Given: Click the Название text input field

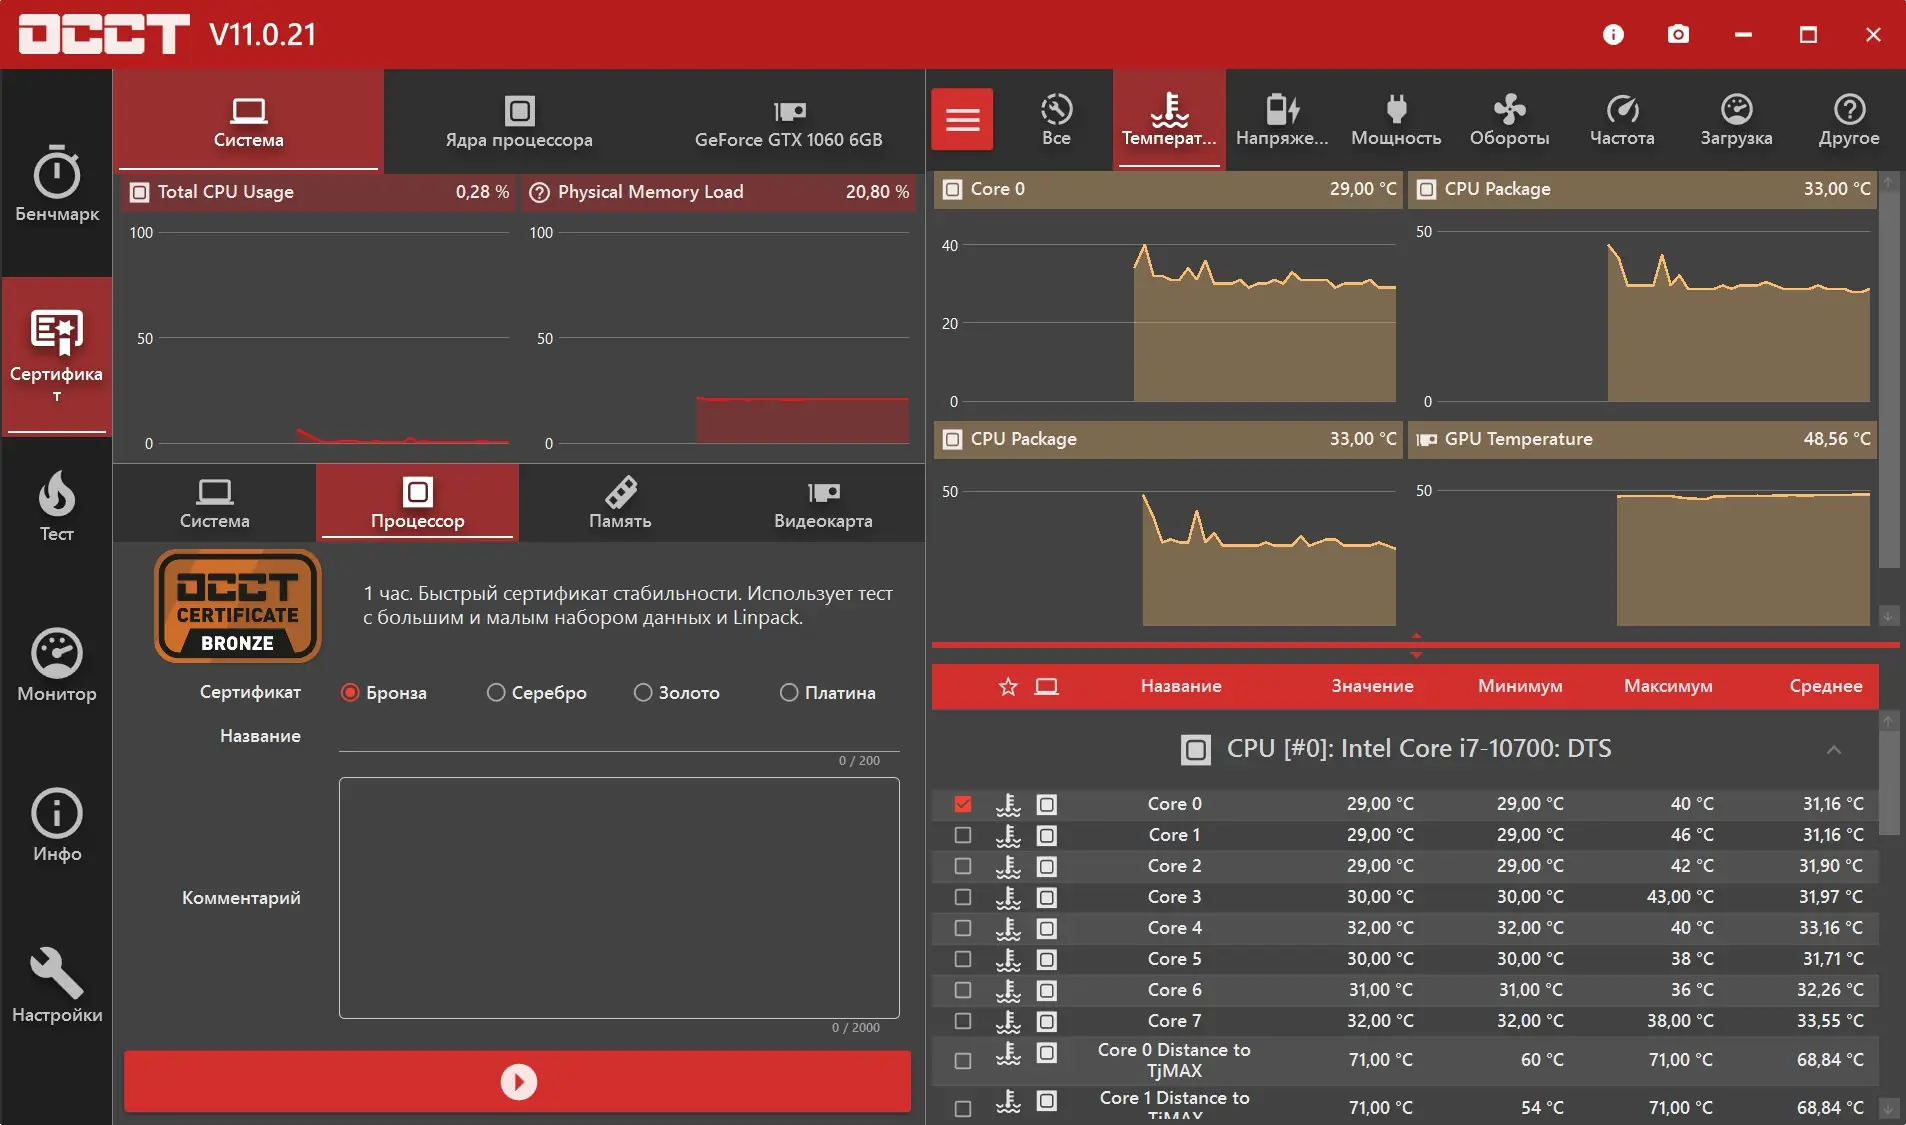Looking at the screenshot, I should click(x=619, y=737).
